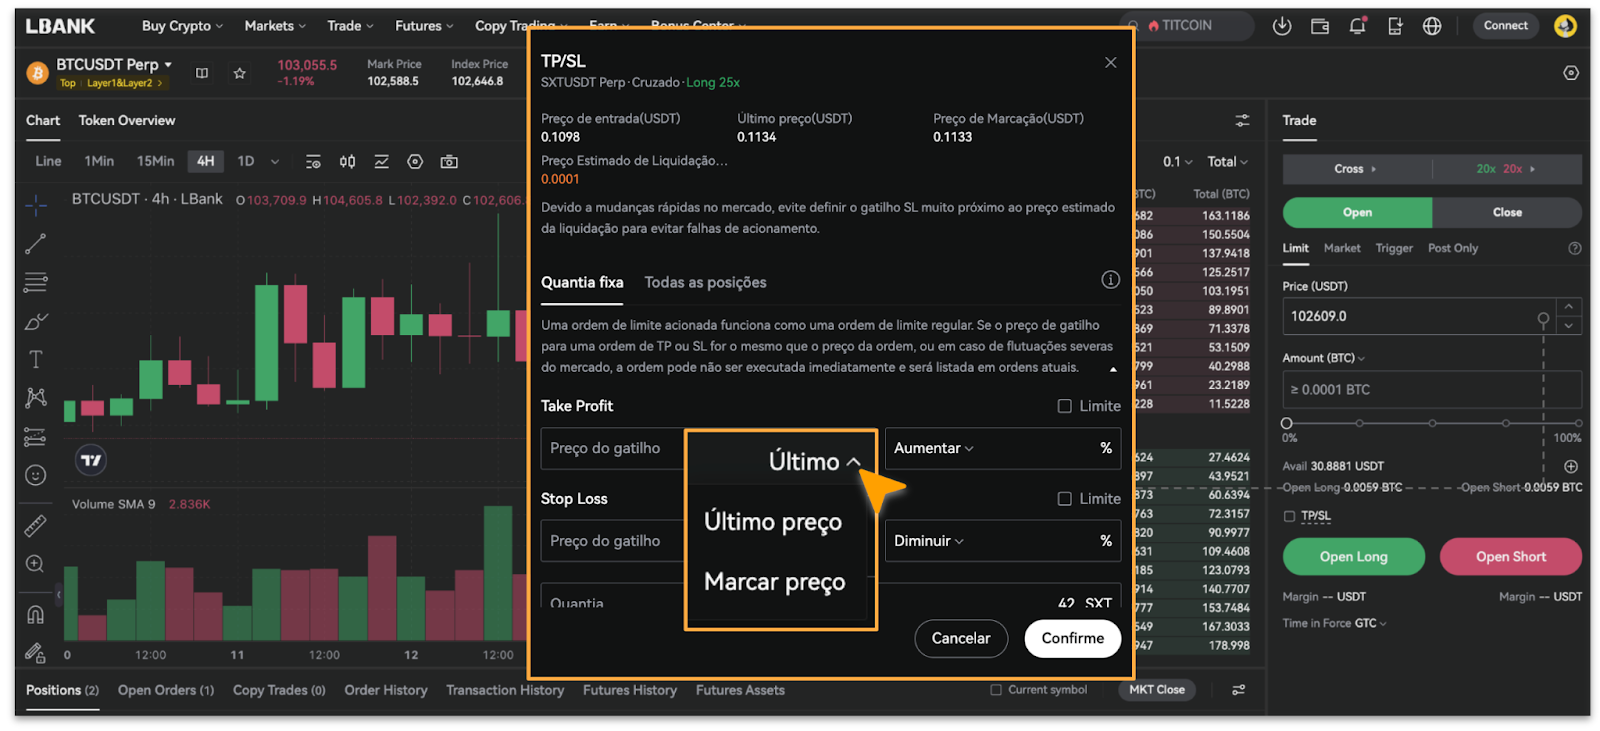The image size is (1600, 731).
Task: Click the 100% mark on amount slider
Action: pos(1578,423)
